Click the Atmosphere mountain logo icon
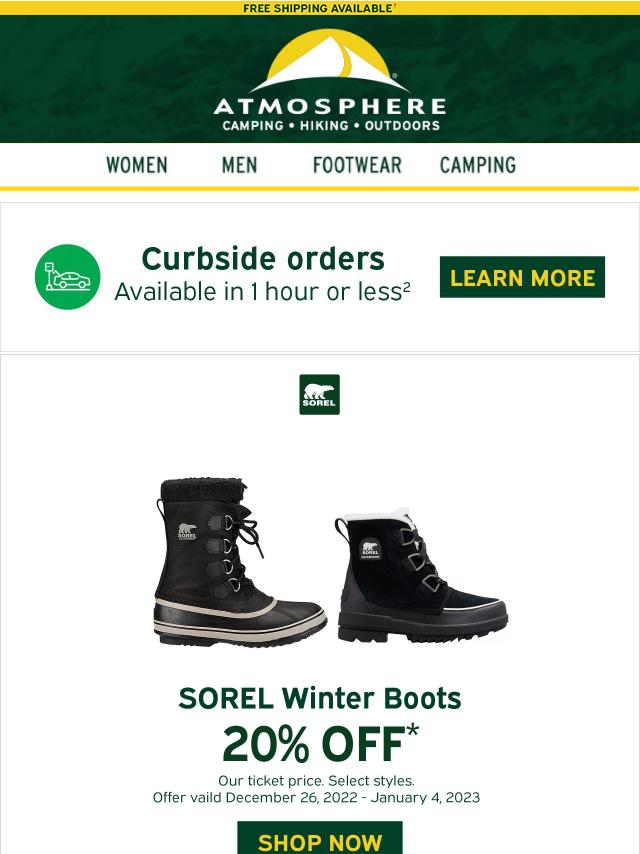The height and width of the screenshot is (854, 640). pos(330,61)
